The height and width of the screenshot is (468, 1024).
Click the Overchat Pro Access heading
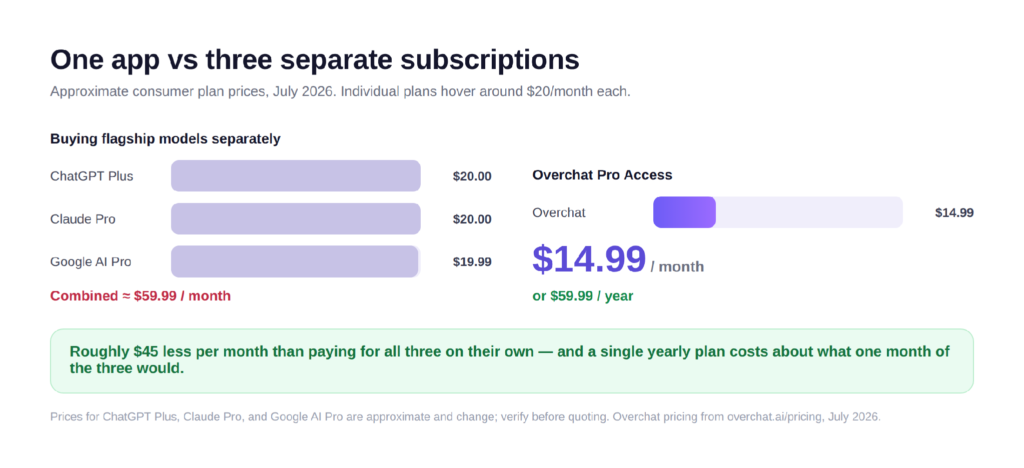(602, 175)
